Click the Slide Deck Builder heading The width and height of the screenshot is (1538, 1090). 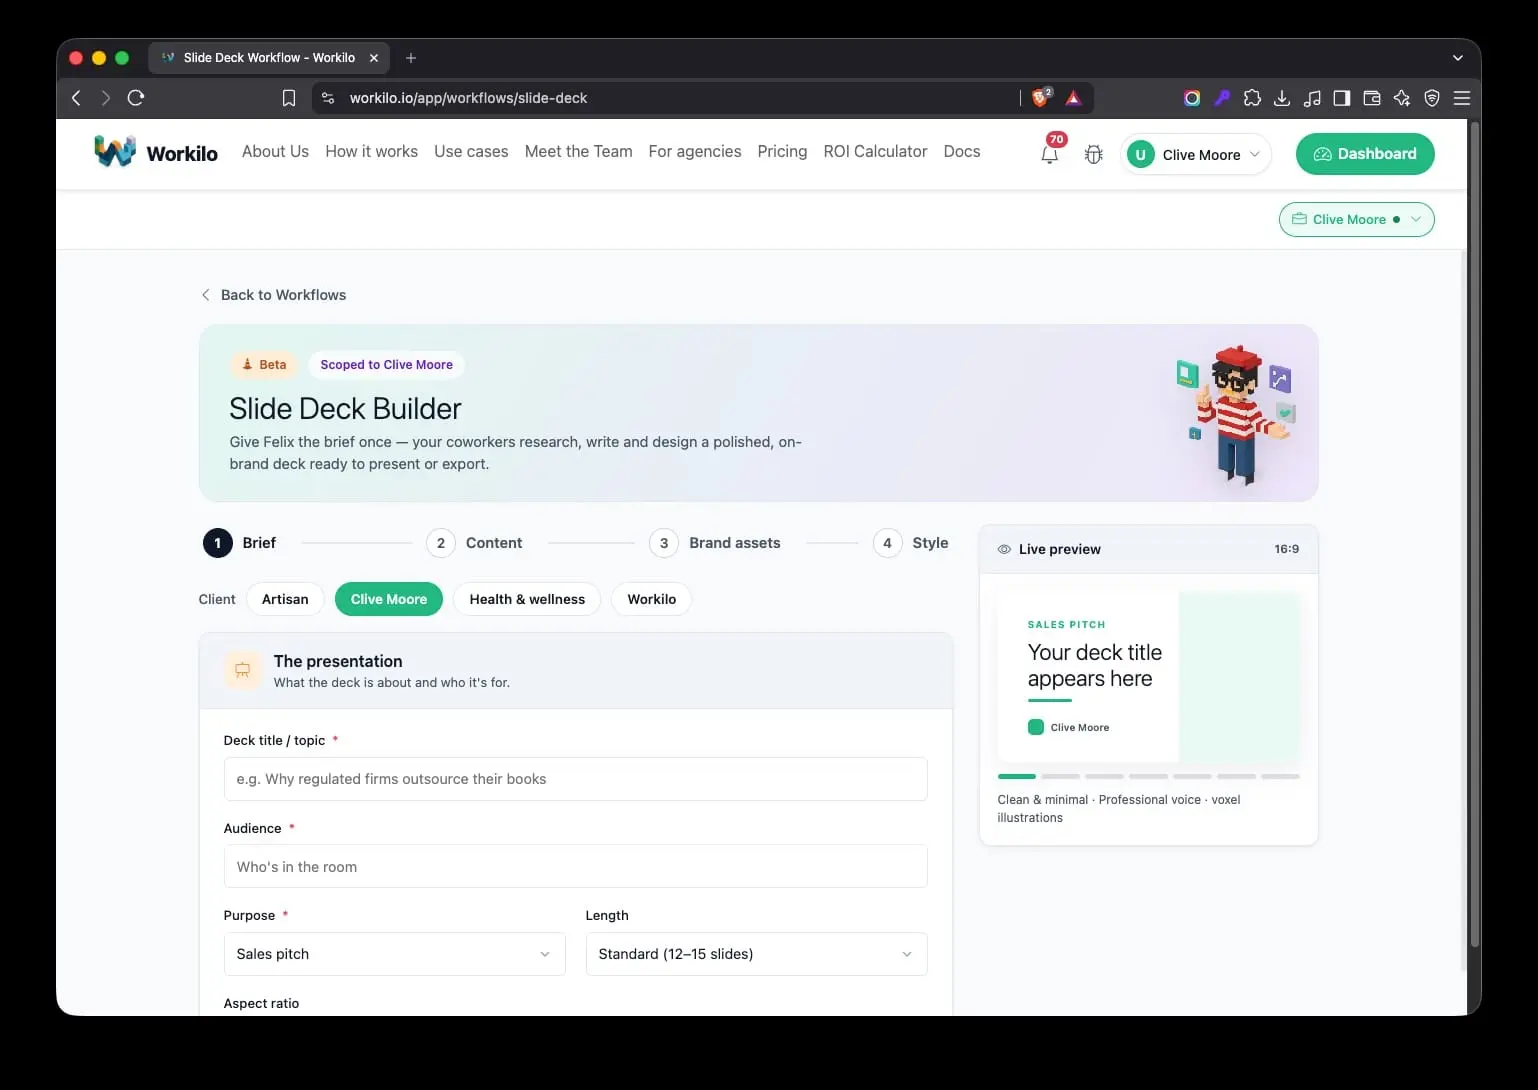(345, 408)
